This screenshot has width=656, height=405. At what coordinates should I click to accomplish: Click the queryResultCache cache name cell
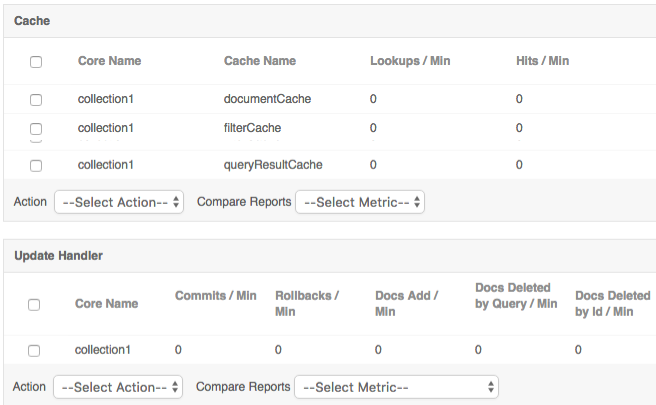point(273,164)
